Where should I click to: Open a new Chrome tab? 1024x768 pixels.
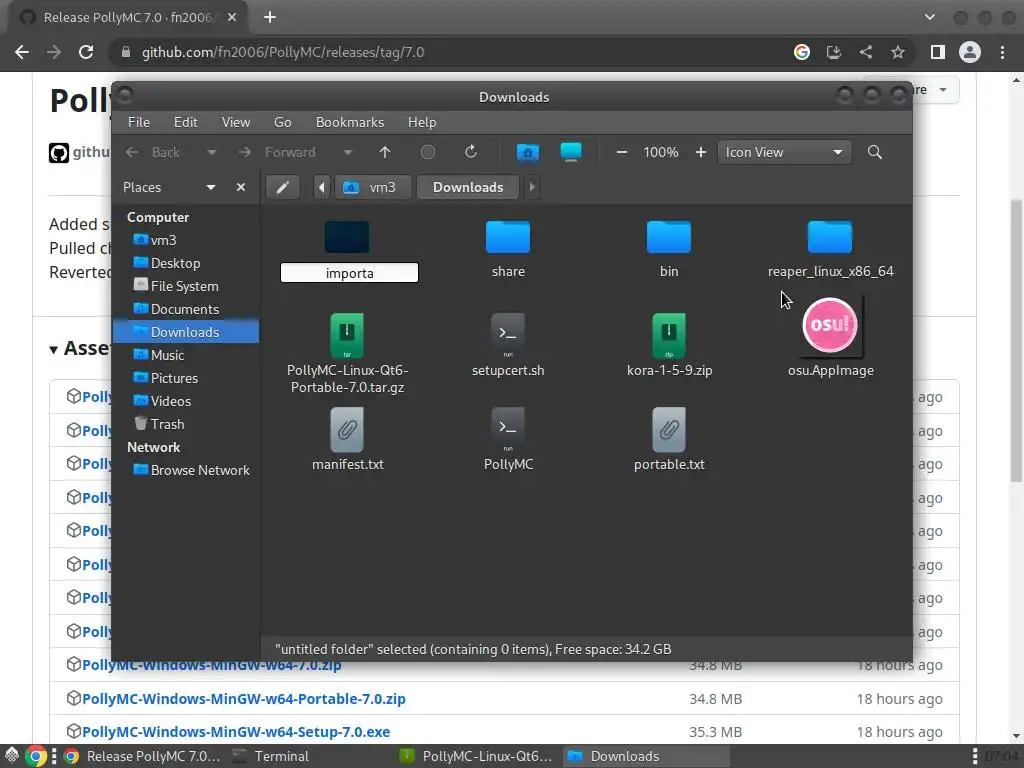coord(270,18)
